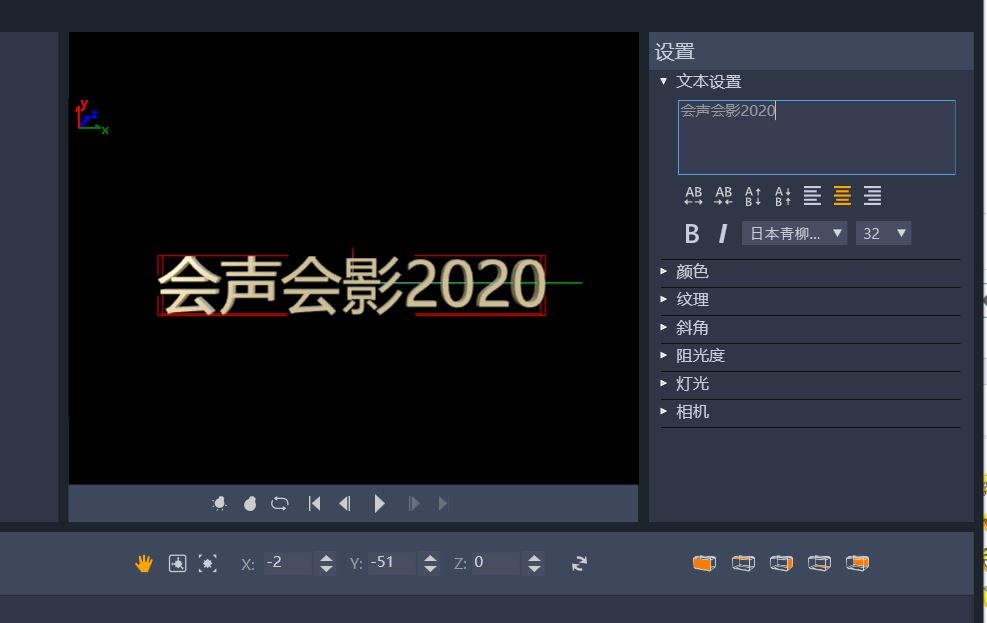Click the XYZ axis gizmo in preview
The width and height of the screenshot is (987, 623).
(91, 116)
